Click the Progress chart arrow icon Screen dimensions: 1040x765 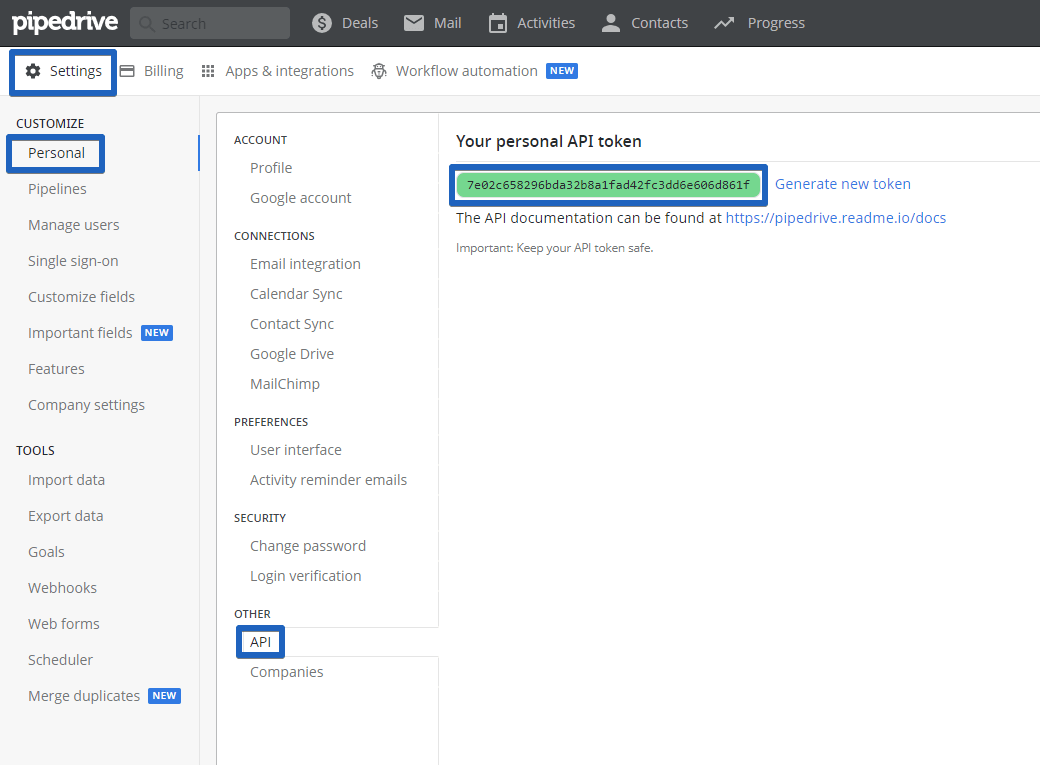(x=724, y=23)
